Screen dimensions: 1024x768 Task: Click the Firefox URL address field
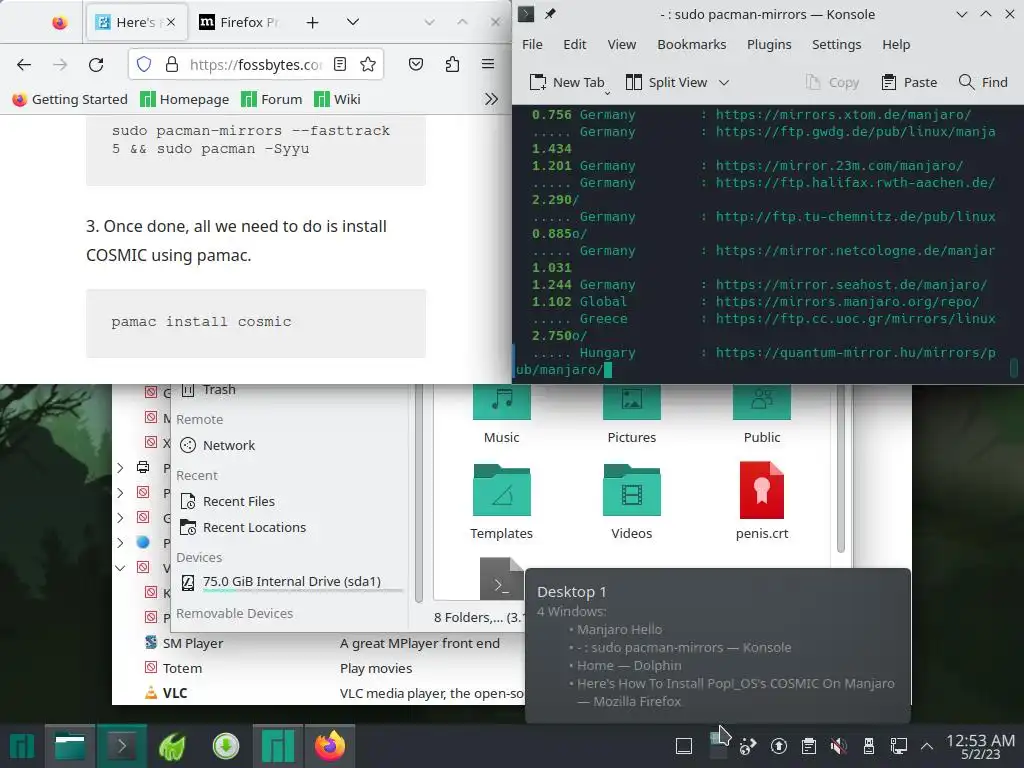[x=256, y=64]
